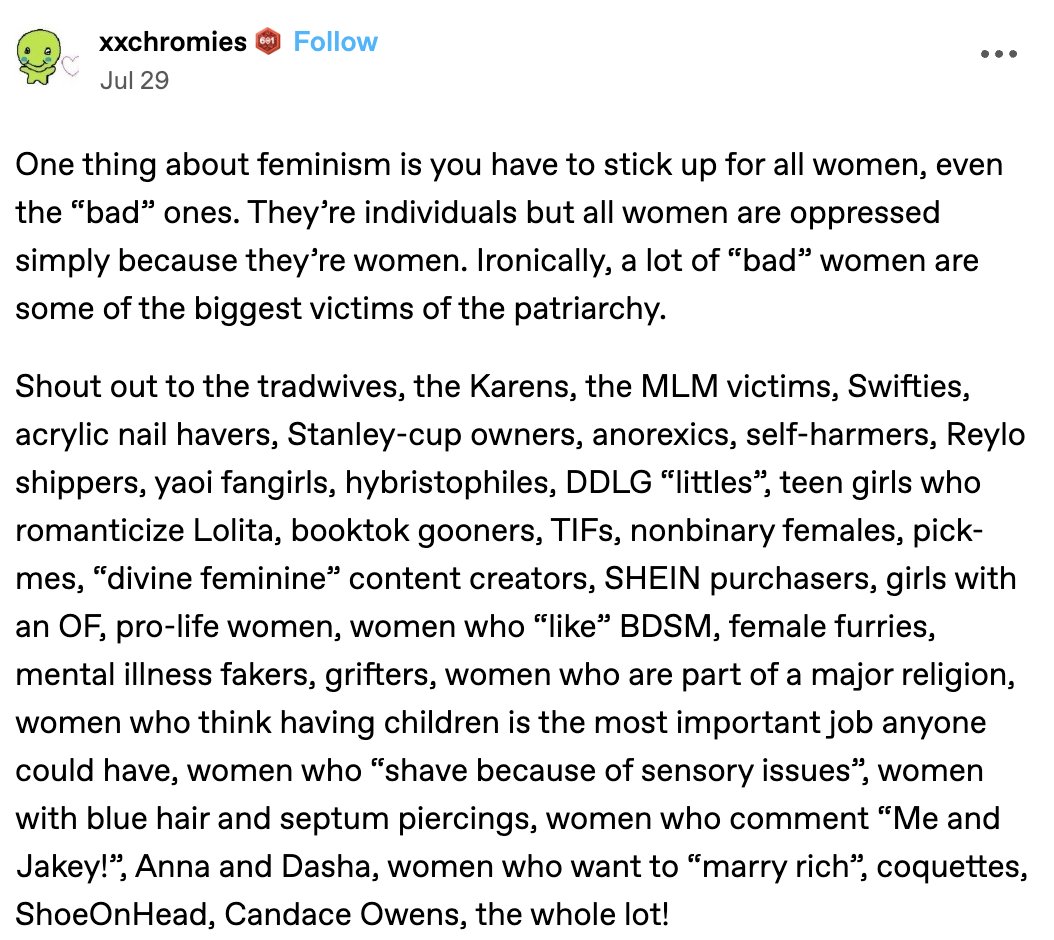
Task: Click the word "patriarchy" ending the first paragraph
Action: (x=590, y=309)
